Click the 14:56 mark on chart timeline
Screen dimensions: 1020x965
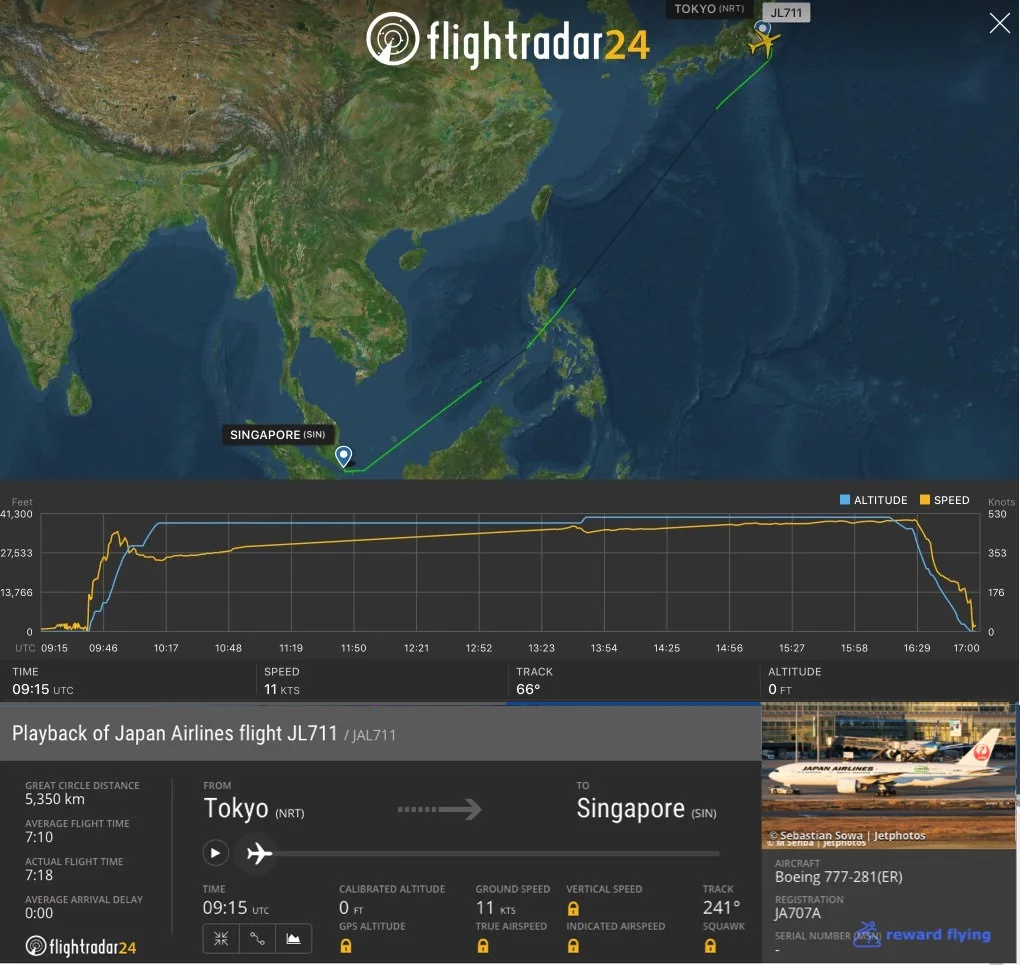[x=729, y=648]
